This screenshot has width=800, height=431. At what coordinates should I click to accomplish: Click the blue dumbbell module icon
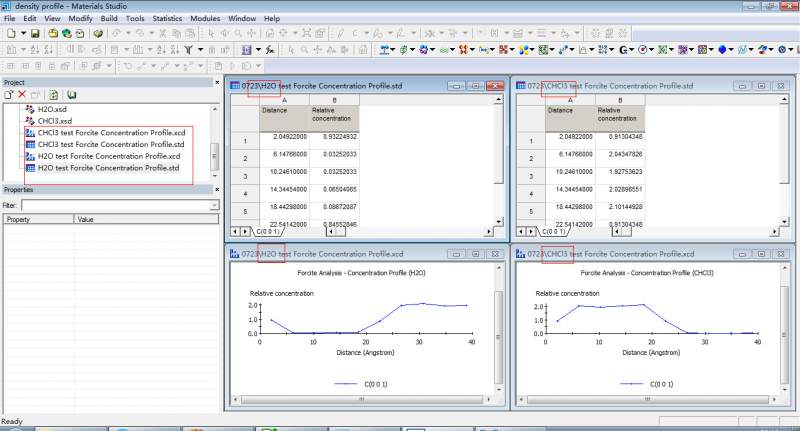tap(563, 49)
